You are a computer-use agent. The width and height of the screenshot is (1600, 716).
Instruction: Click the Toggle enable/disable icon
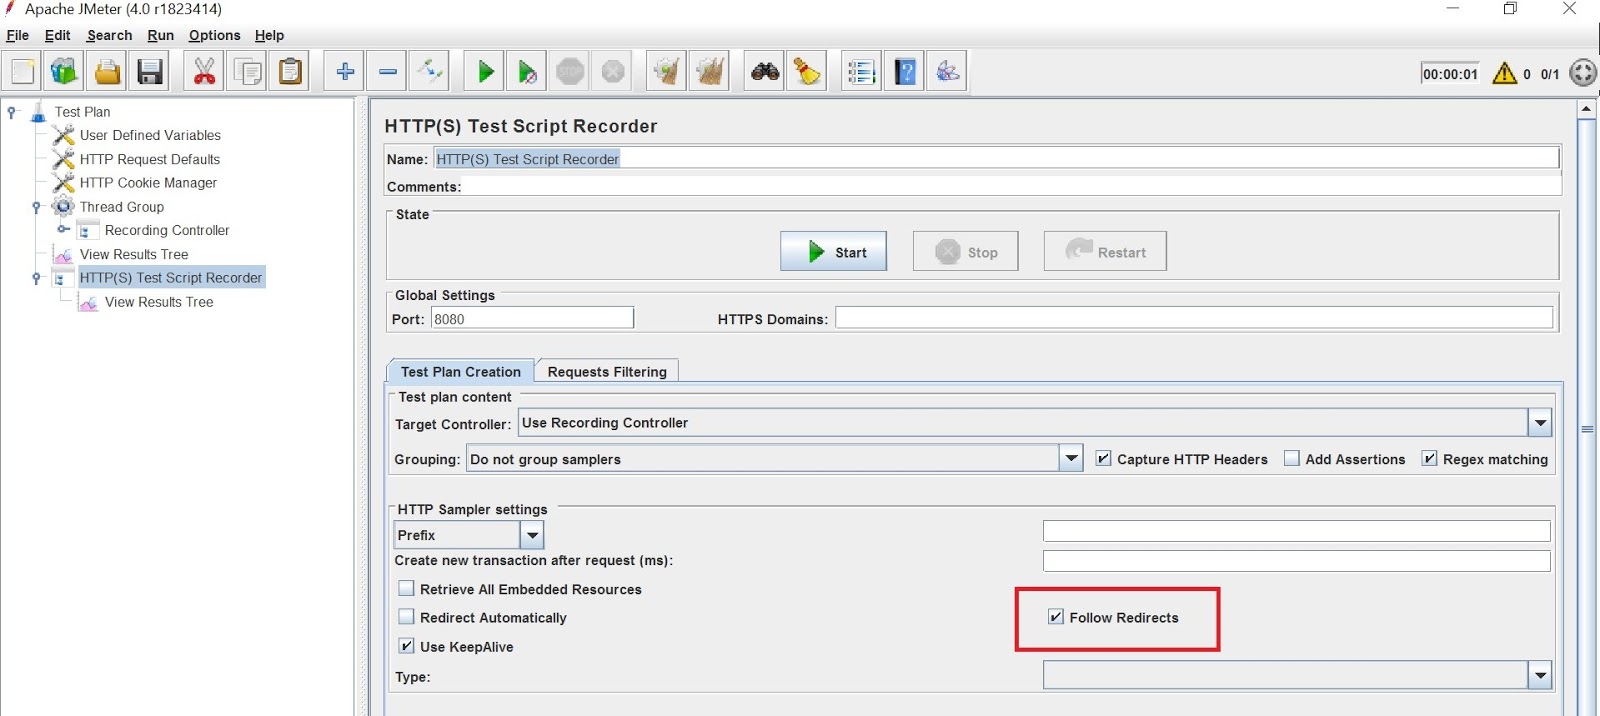click(430, 72)
